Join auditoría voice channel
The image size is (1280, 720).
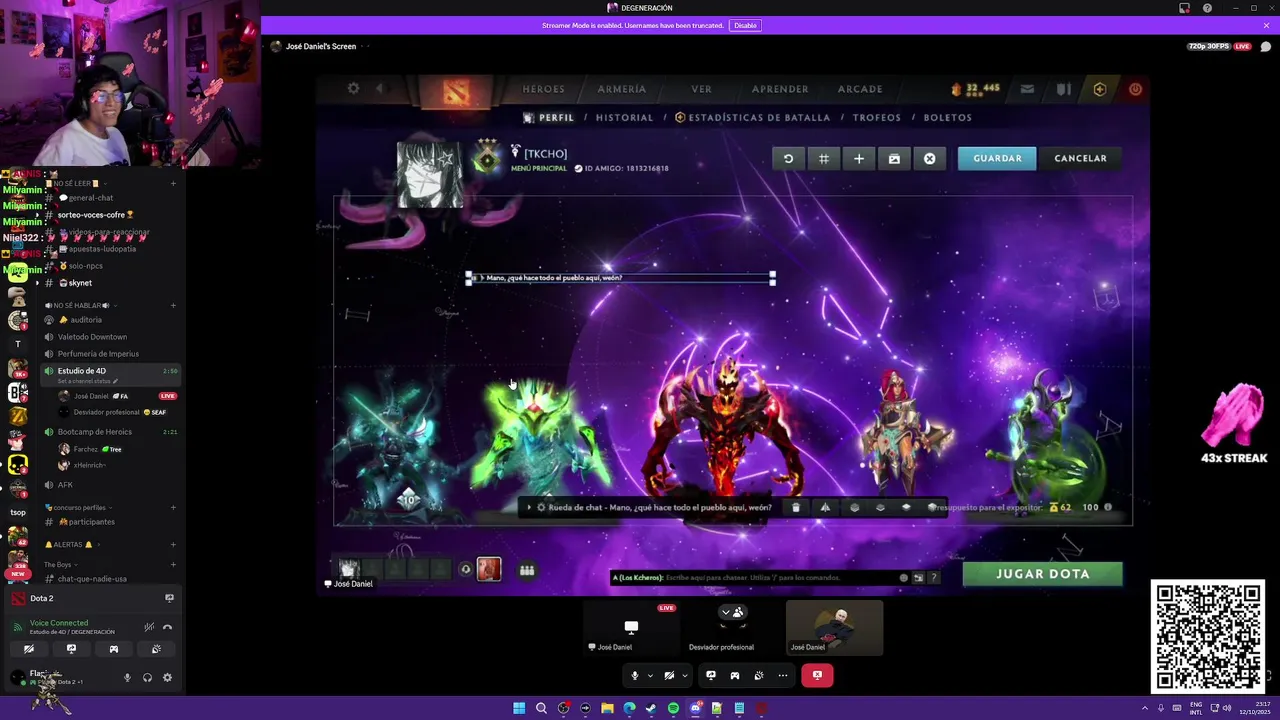point(86,320)
